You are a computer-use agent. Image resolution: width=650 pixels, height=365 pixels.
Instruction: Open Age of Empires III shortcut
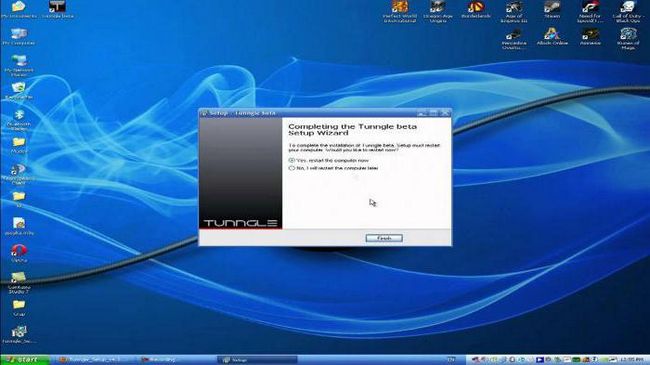click(514, 12)
